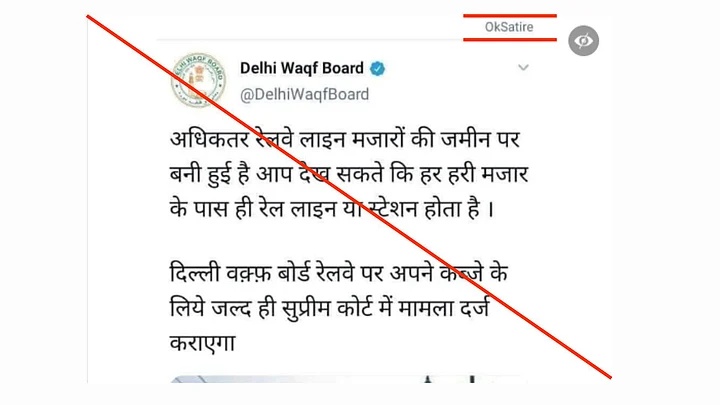Open the Delhi Waqf Board profile avatar
720x405 pixels.
(198, 80)
